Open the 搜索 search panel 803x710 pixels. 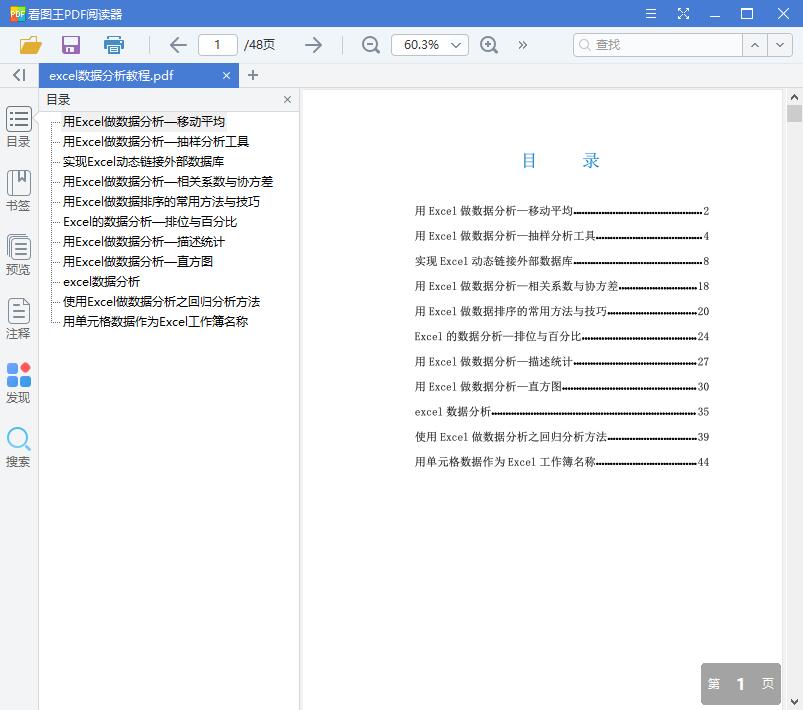[18, 447]
